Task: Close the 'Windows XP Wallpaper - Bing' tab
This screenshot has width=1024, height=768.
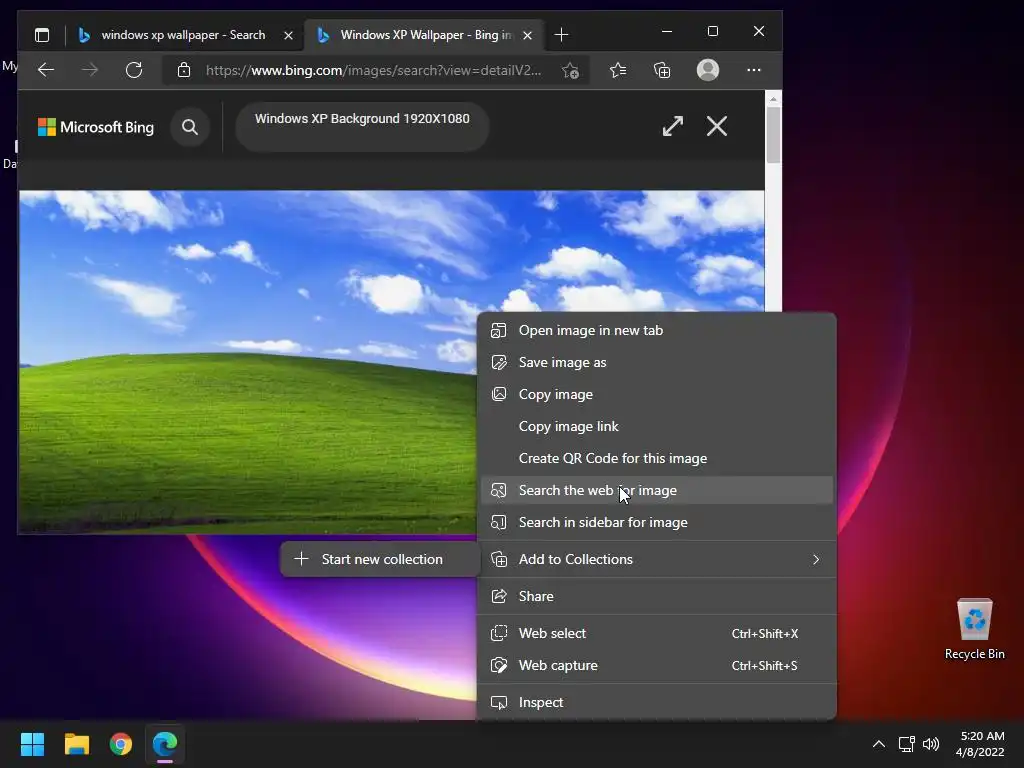Action: [528, 35]
